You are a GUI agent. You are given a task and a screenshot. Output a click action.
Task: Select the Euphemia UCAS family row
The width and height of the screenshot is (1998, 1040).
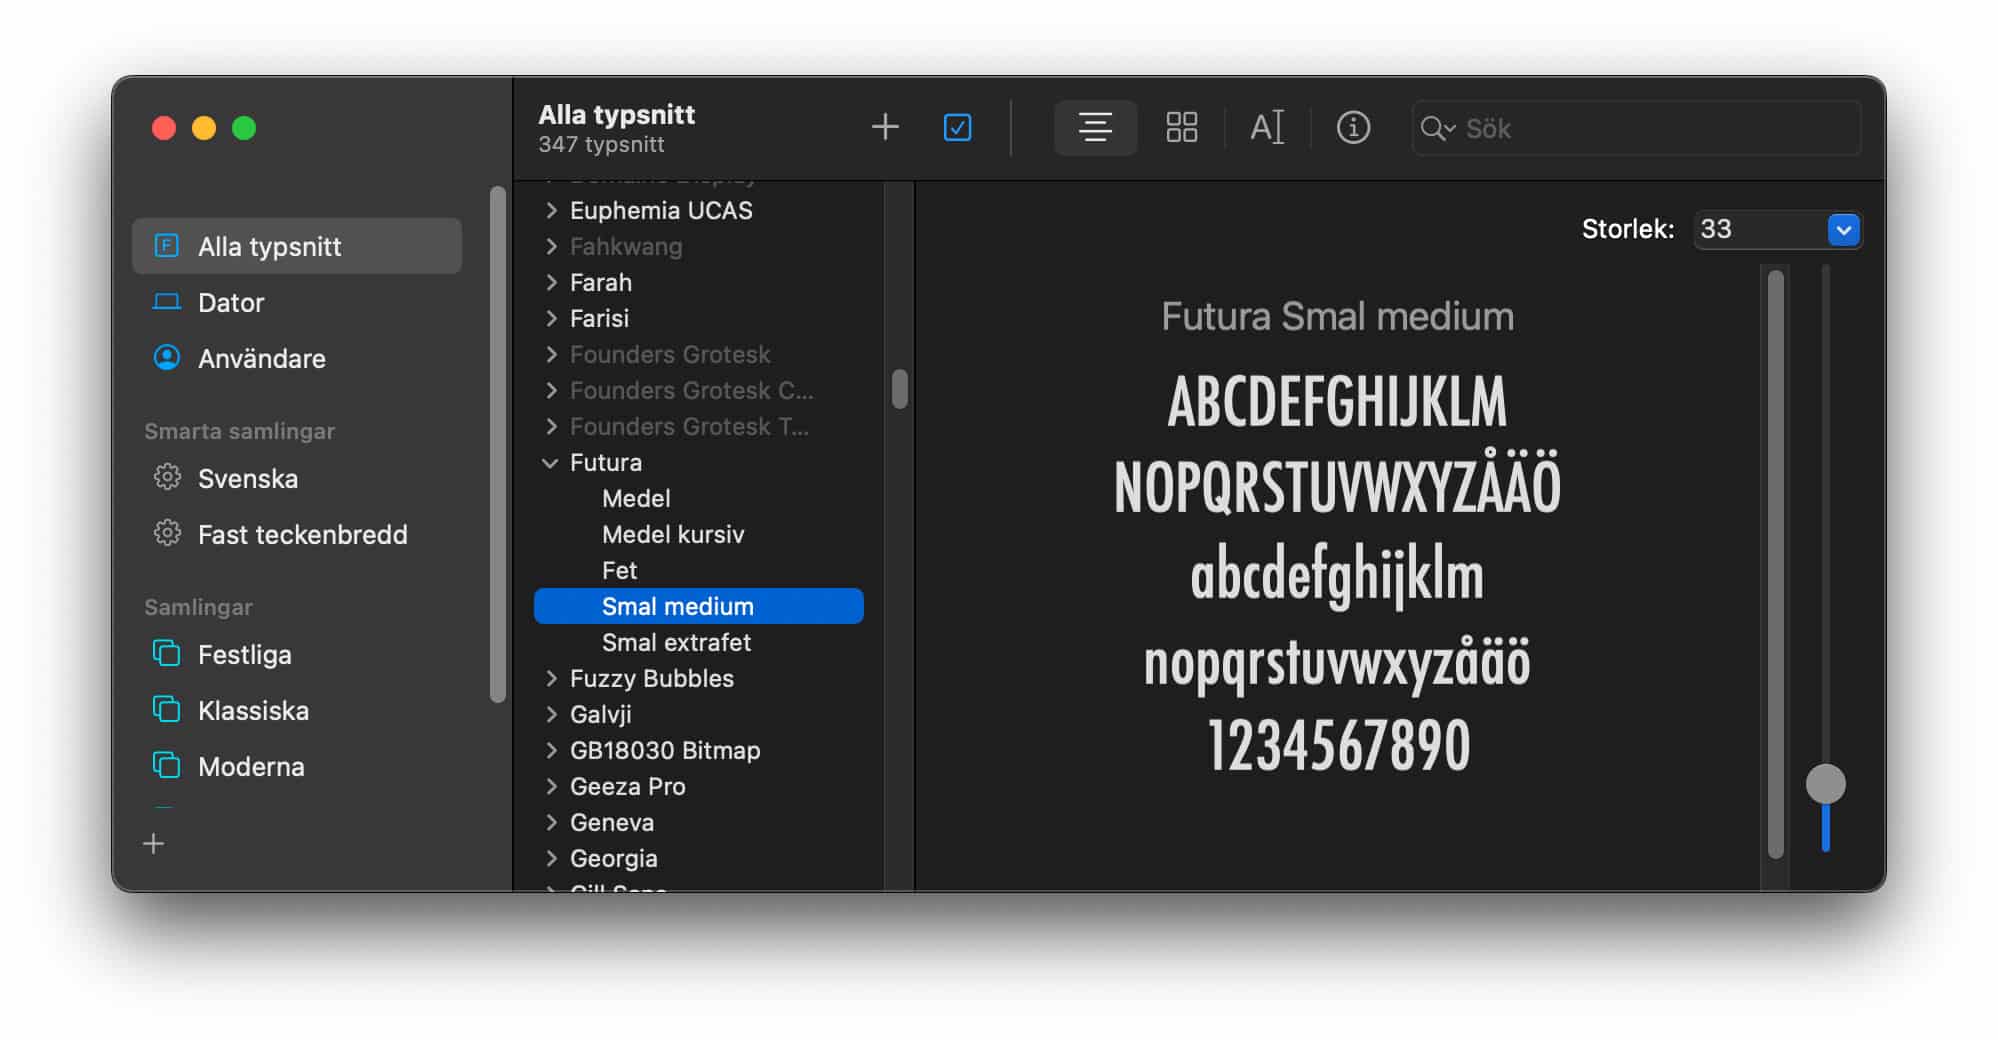tap(699, 210)
